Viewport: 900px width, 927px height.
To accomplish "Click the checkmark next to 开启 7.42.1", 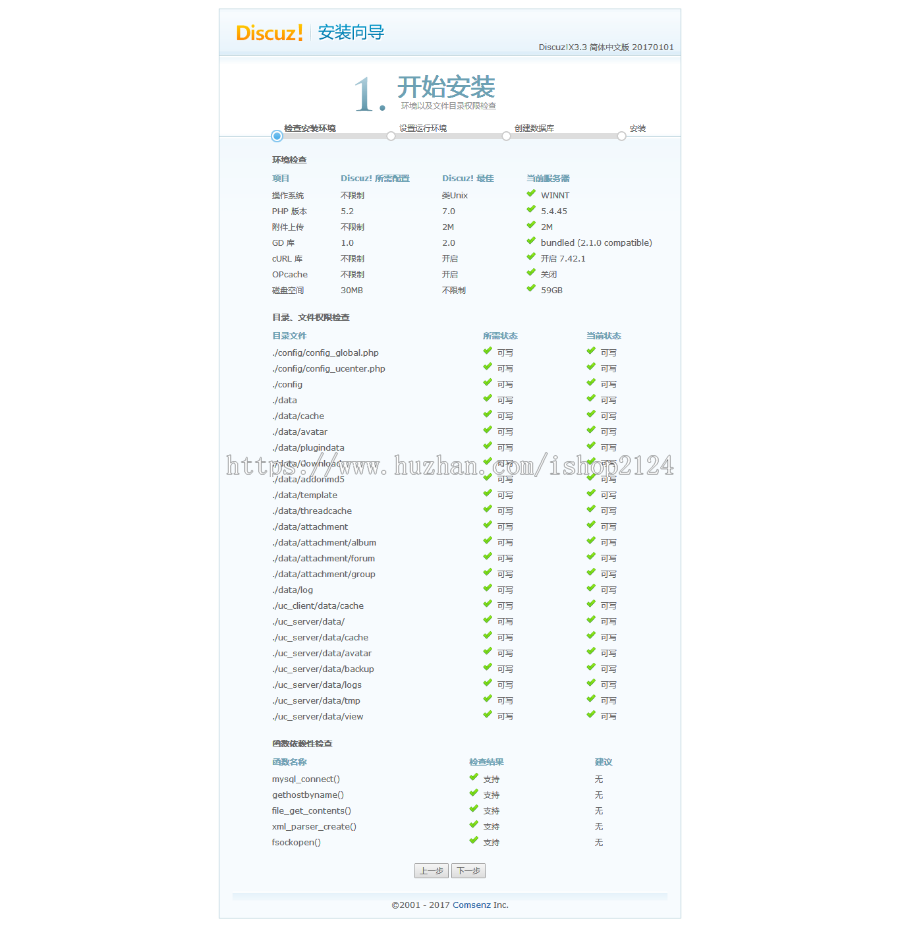I will 531,257.
